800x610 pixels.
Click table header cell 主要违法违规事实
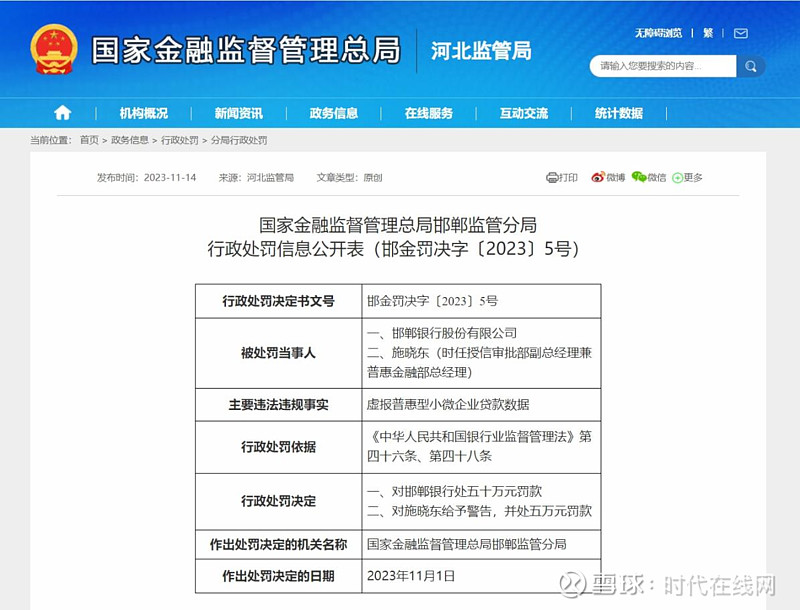click(279, 404)
